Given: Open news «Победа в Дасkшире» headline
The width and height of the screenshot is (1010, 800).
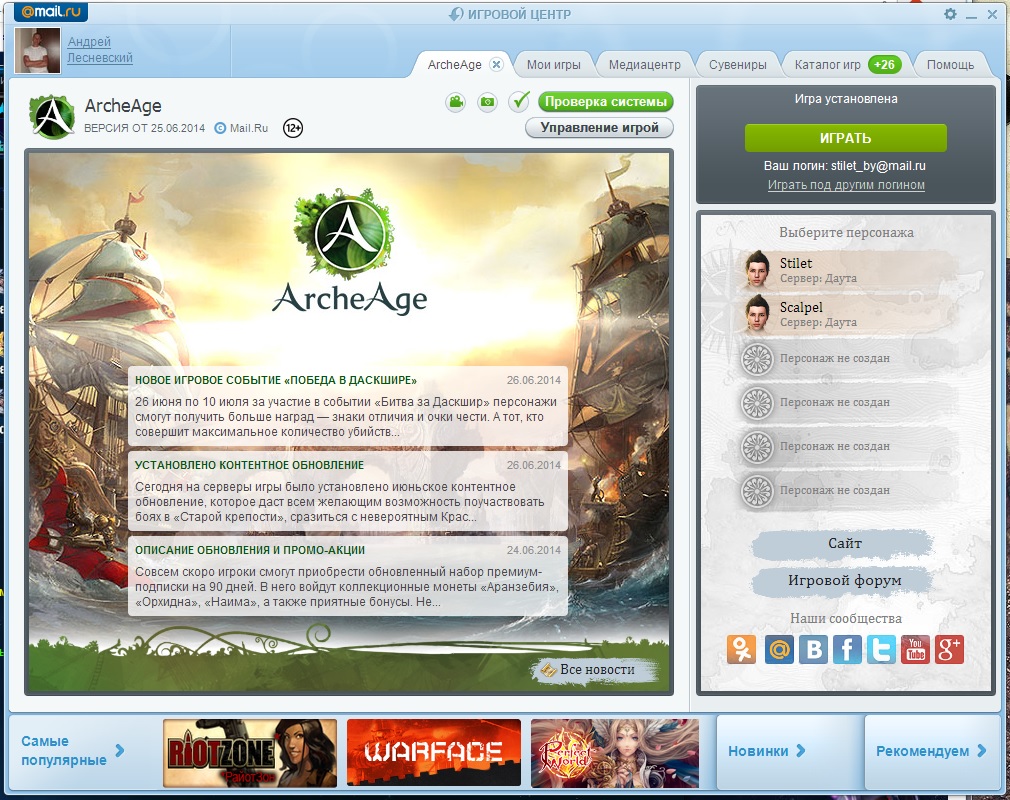Looking at the screenshot, I should tap(276, 380).
